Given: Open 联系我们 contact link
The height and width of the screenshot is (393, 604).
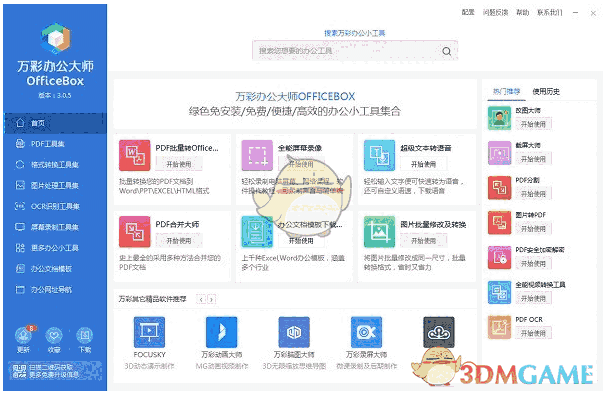Looking at the screenshot, I should pos(550,13).
